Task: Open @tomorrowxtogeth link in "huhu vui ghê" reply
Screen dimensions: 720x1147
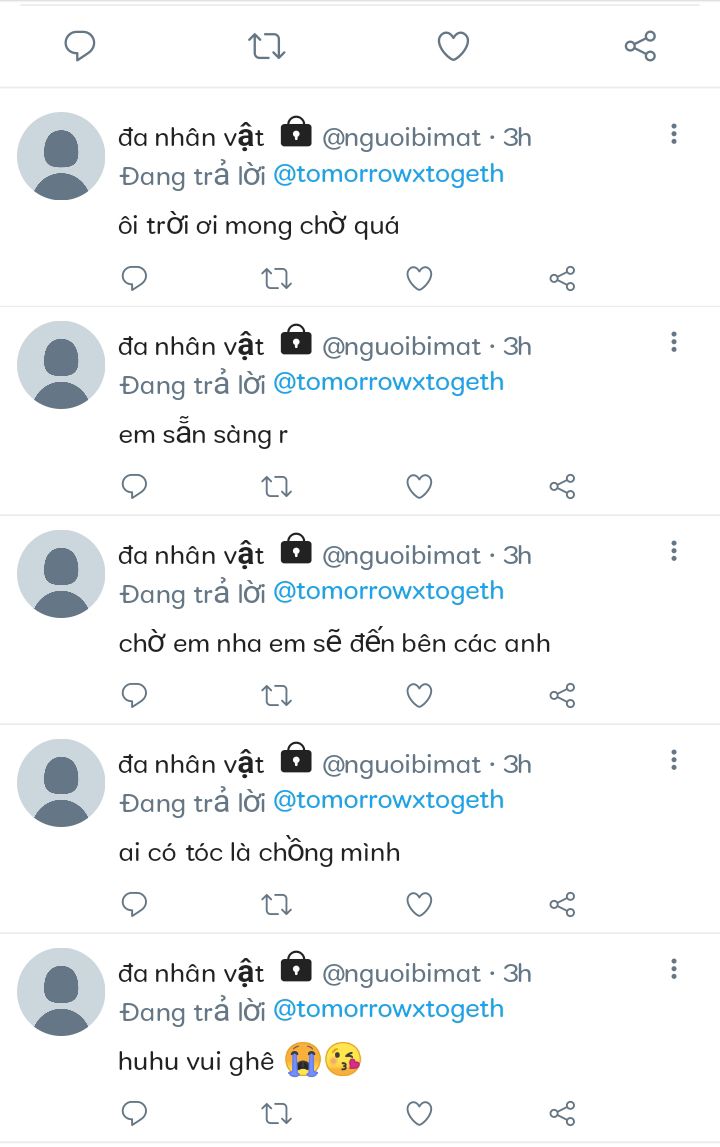Action: pyautogui.click(x=388, y=1009)
